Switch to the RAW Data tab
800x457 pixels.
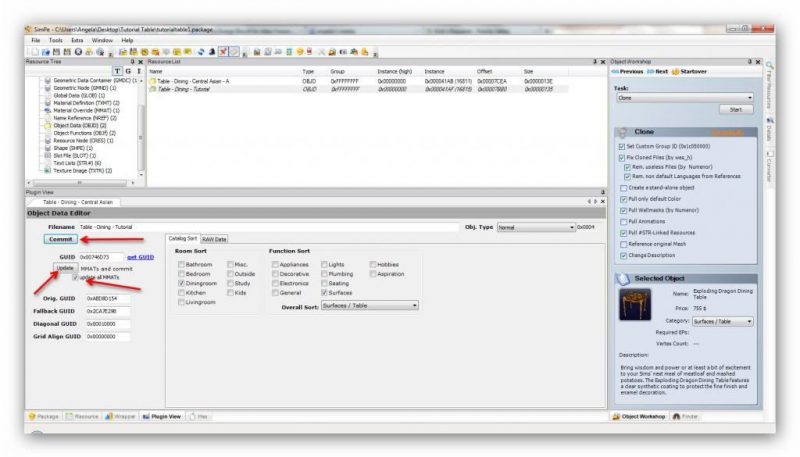pos(215,239)
